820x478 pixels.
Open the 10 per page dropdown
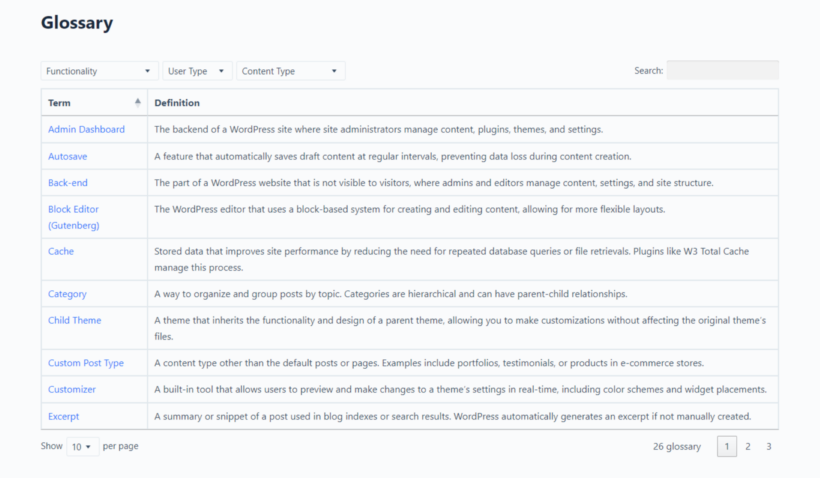[x=82, y=447]
